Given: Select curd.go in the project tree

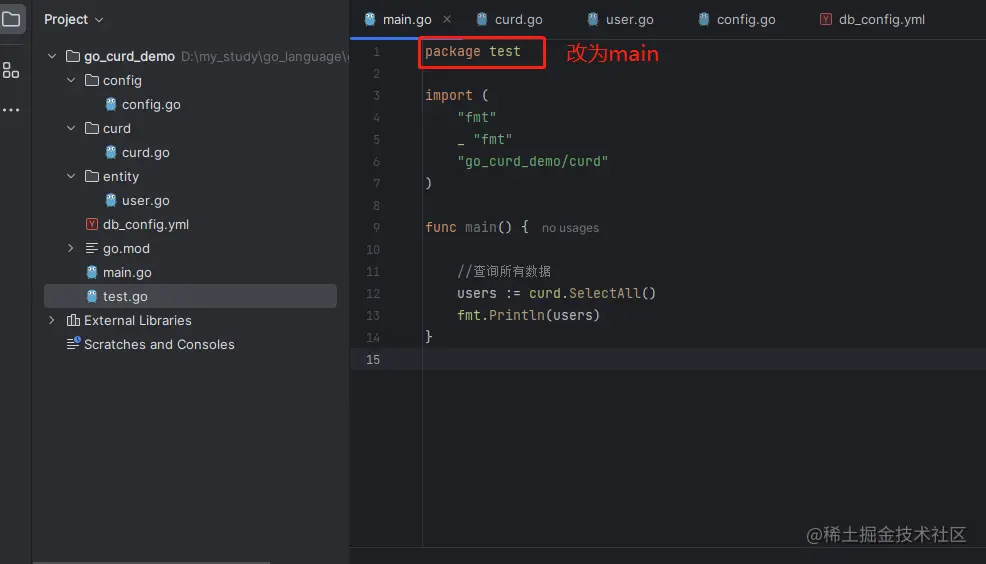Looking at the screenshot, I should 145,152.
